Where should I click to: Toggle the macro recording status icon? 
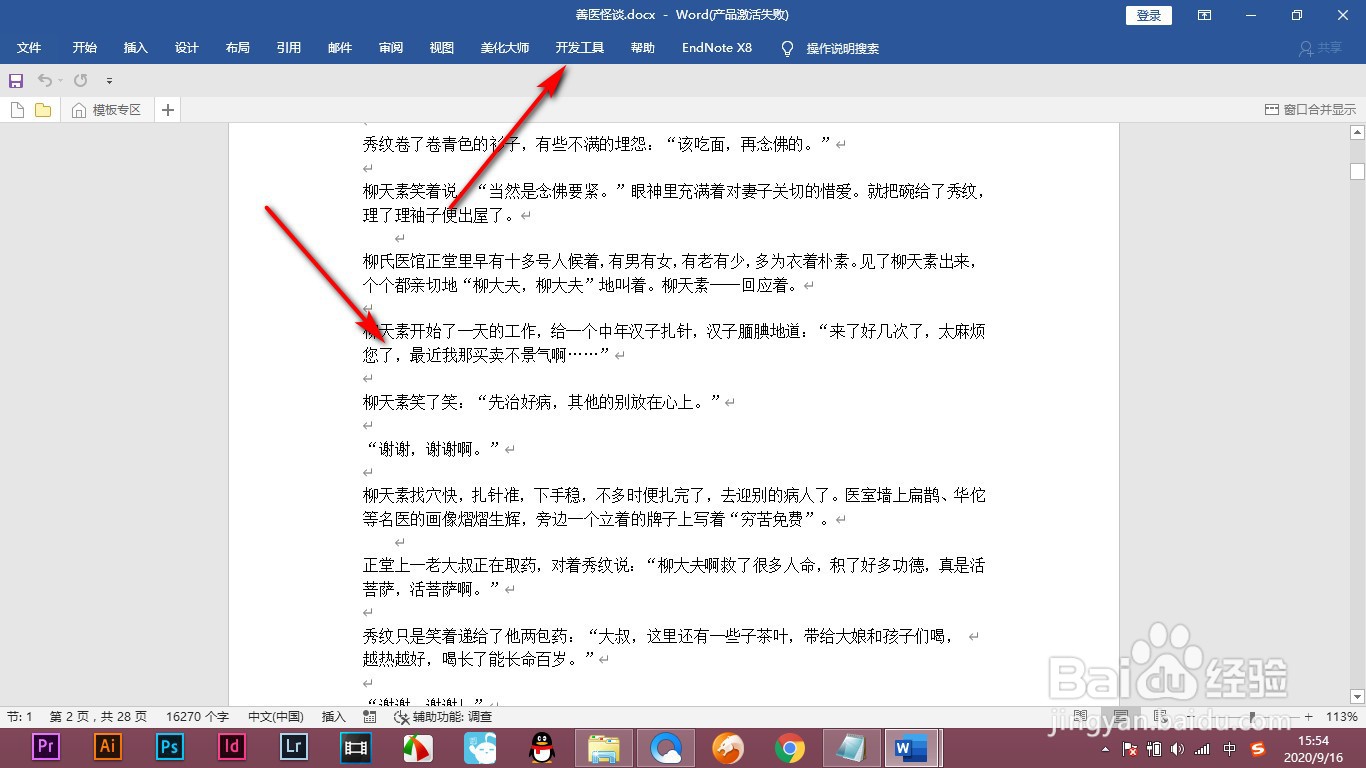370,716
